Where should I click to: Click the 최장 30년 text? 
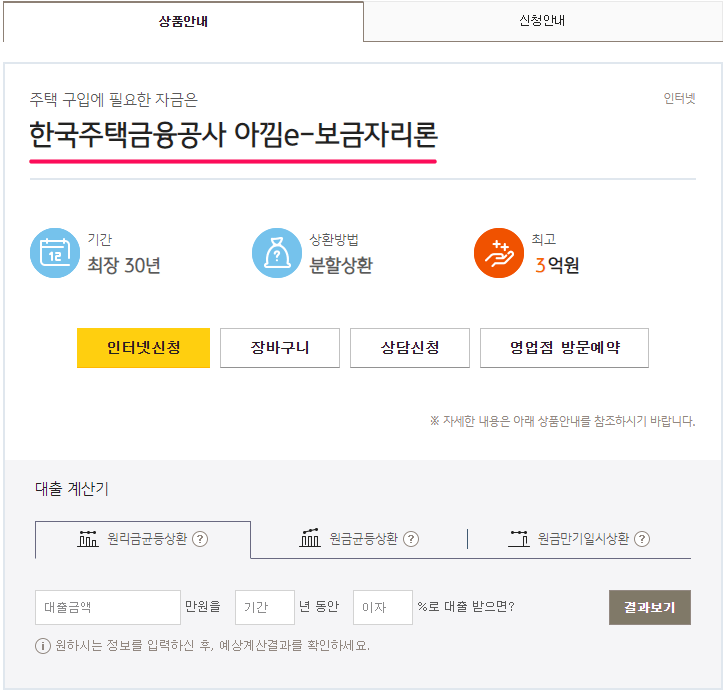(124, 266)
